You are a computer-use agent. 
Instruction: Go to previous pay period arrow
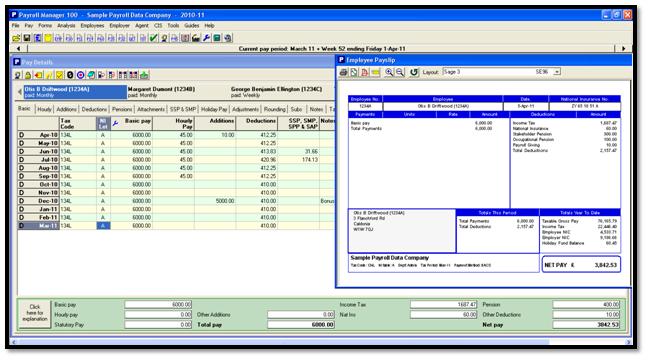(x=18, y=48)
